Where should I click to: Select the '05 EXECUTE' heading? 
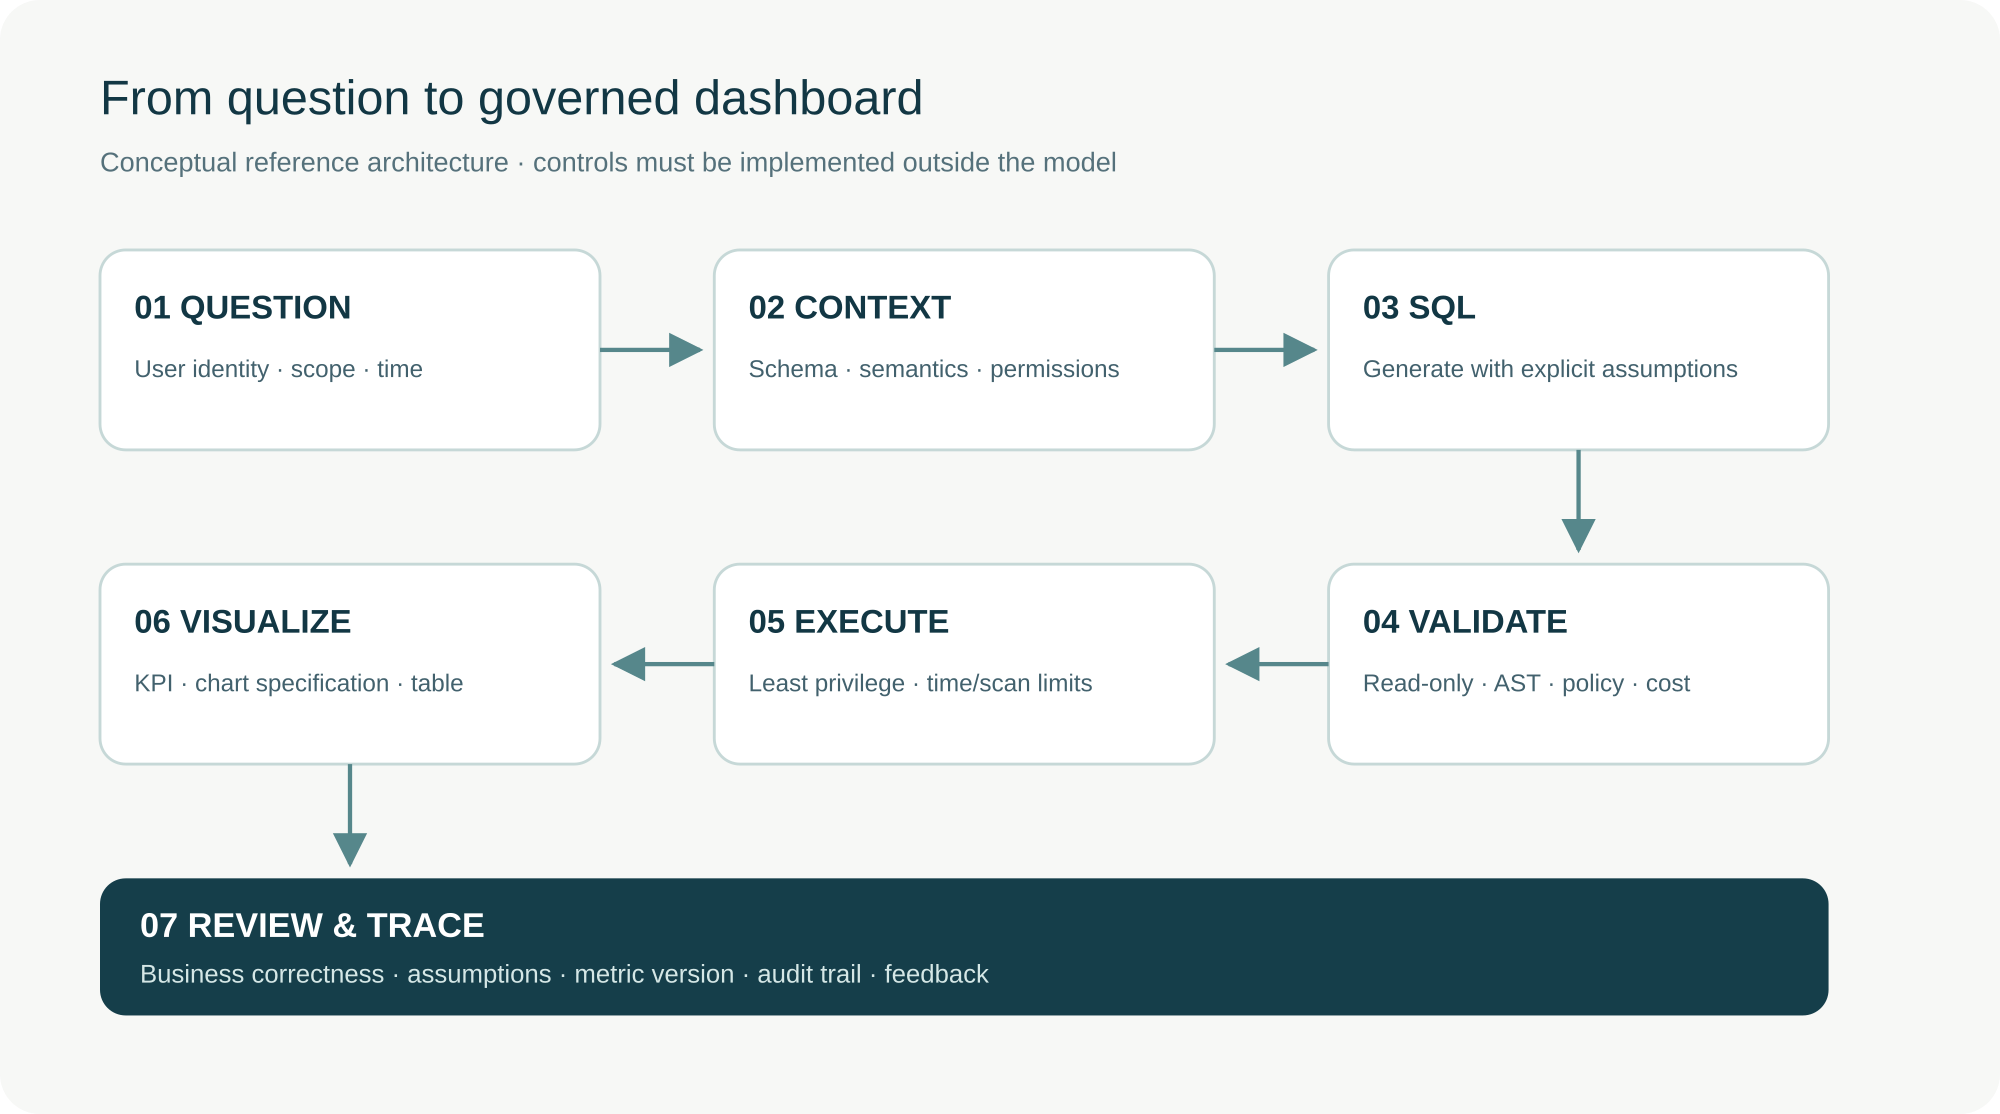point(849,621)
